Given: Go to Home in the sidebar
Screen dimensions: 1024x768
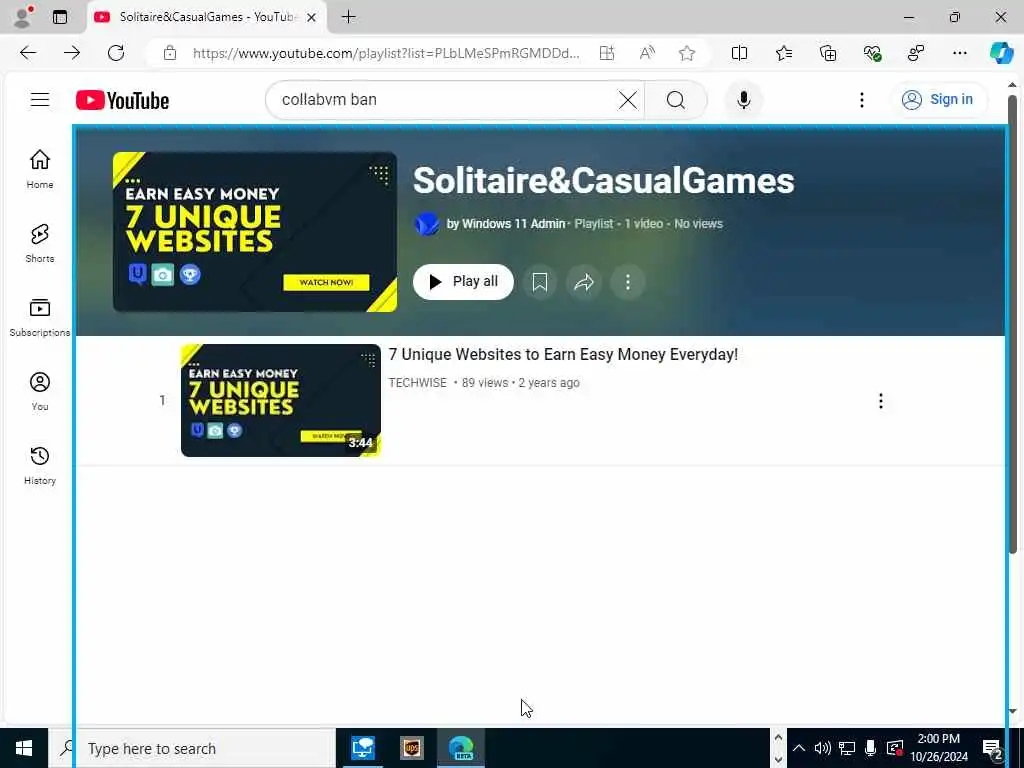Looking at the screenshot, I should tap(40, 168).
